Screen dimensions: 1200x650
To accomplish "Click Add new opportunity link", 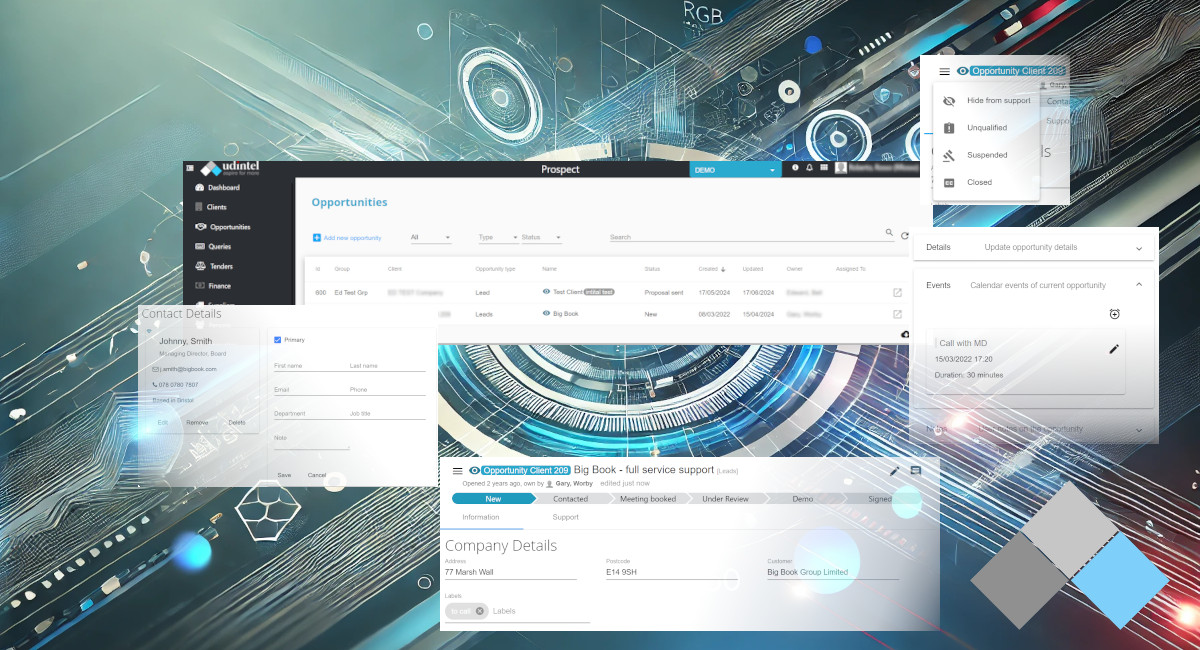I will click(346, 238).
